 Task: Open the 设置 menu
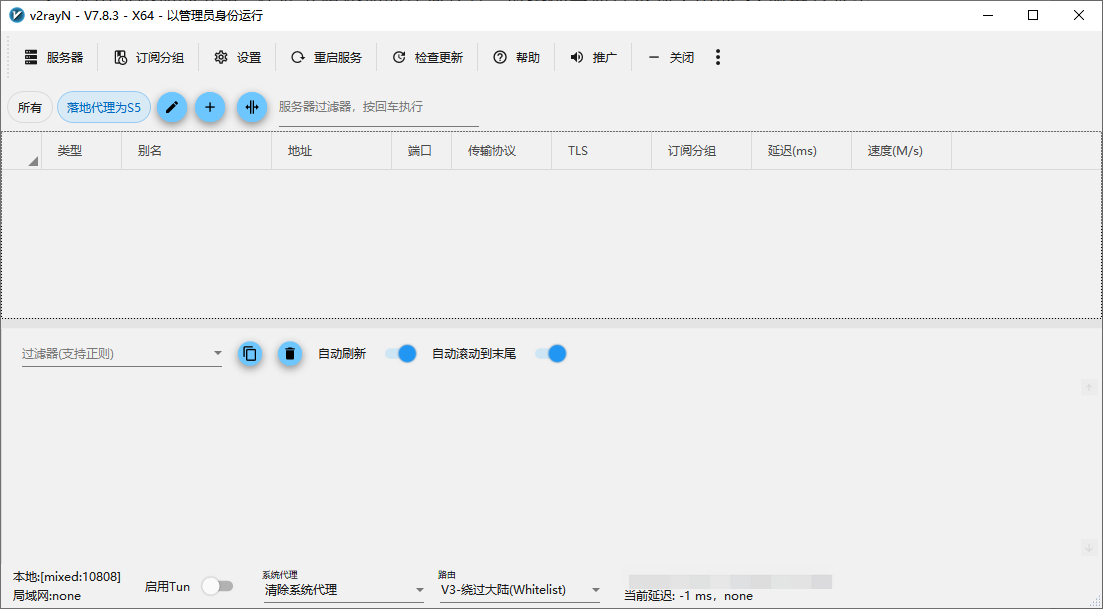[x=237, y=58]
